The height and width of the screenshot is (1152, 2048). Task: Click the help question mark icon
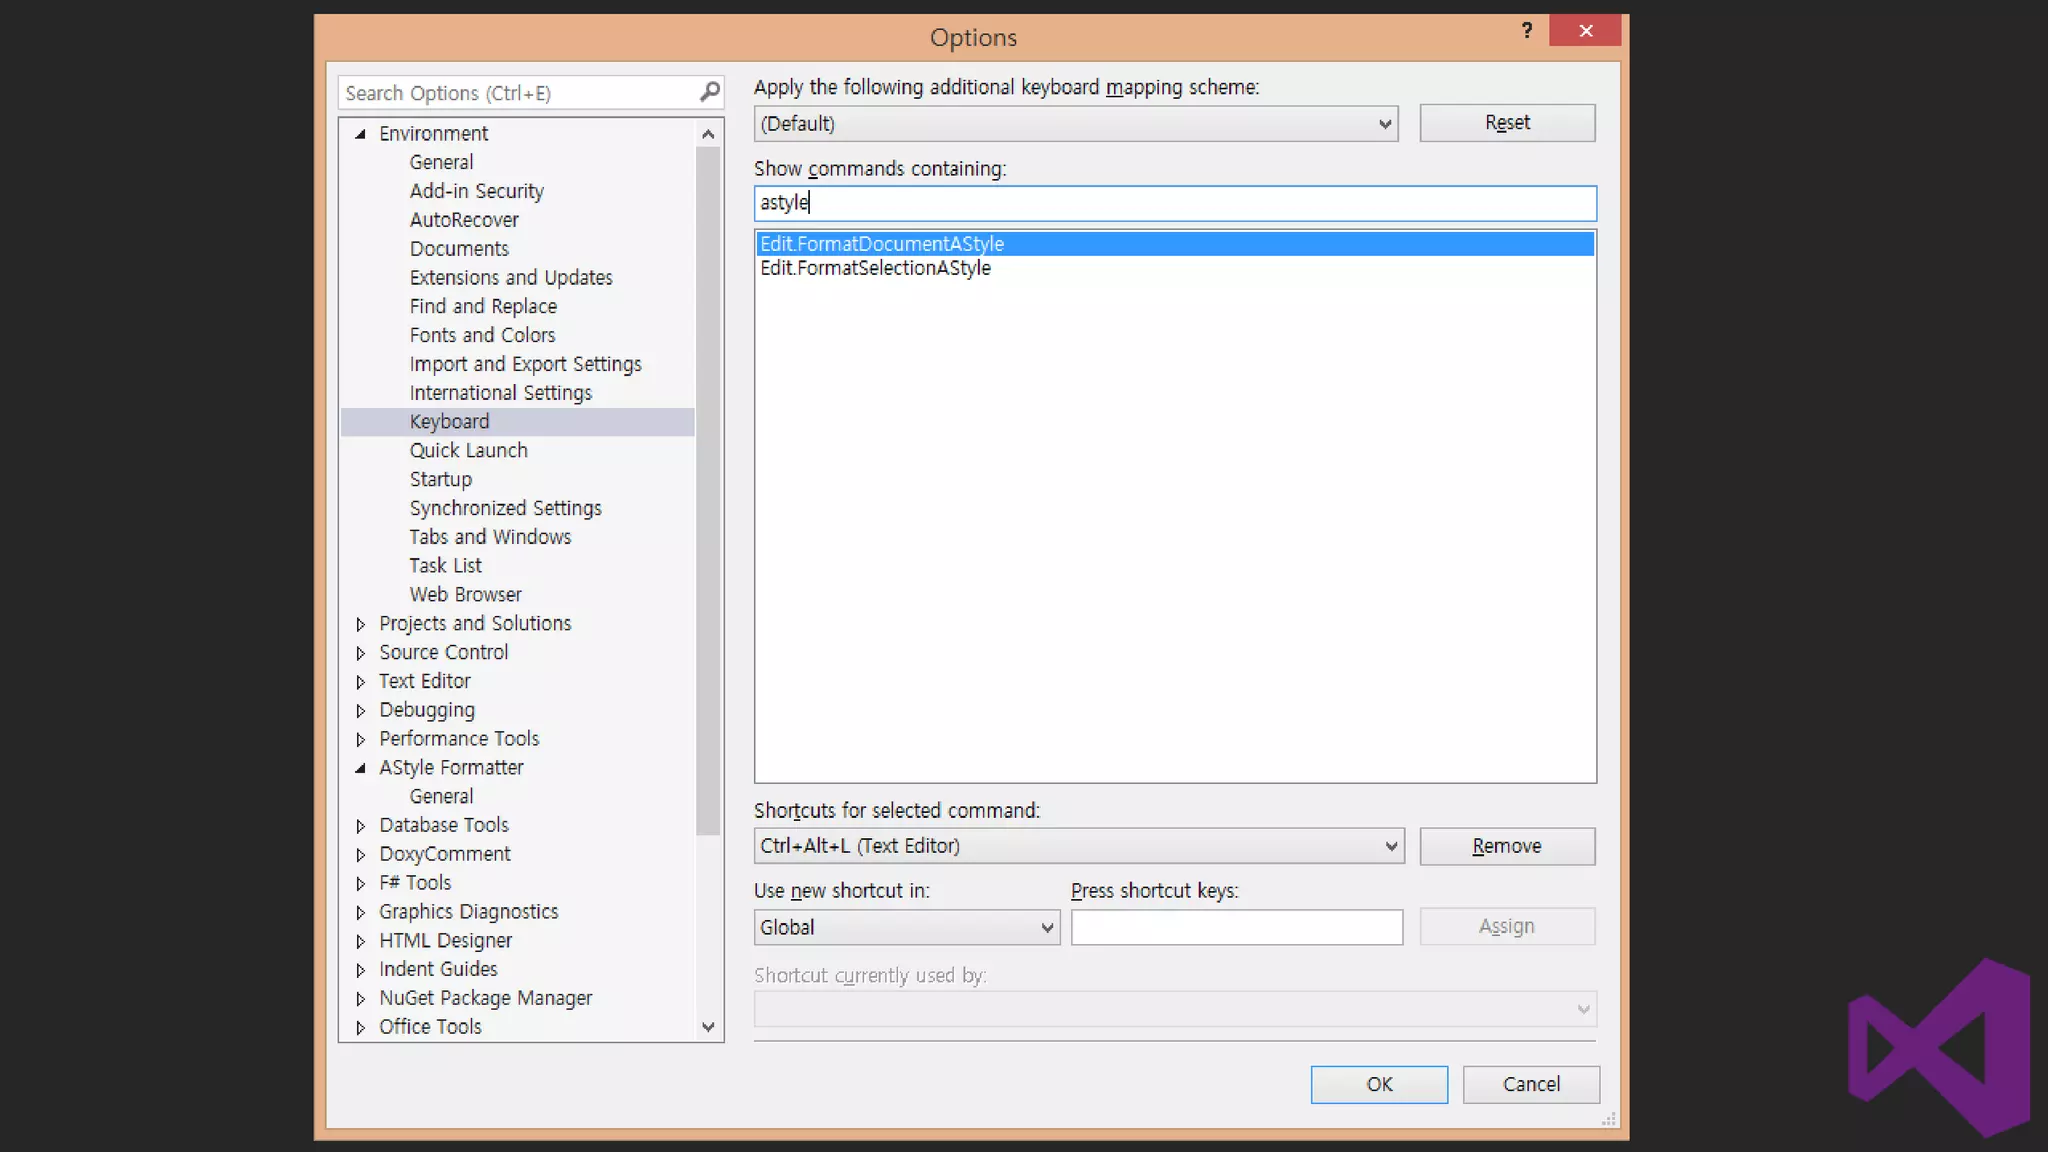pos(1526,30)
